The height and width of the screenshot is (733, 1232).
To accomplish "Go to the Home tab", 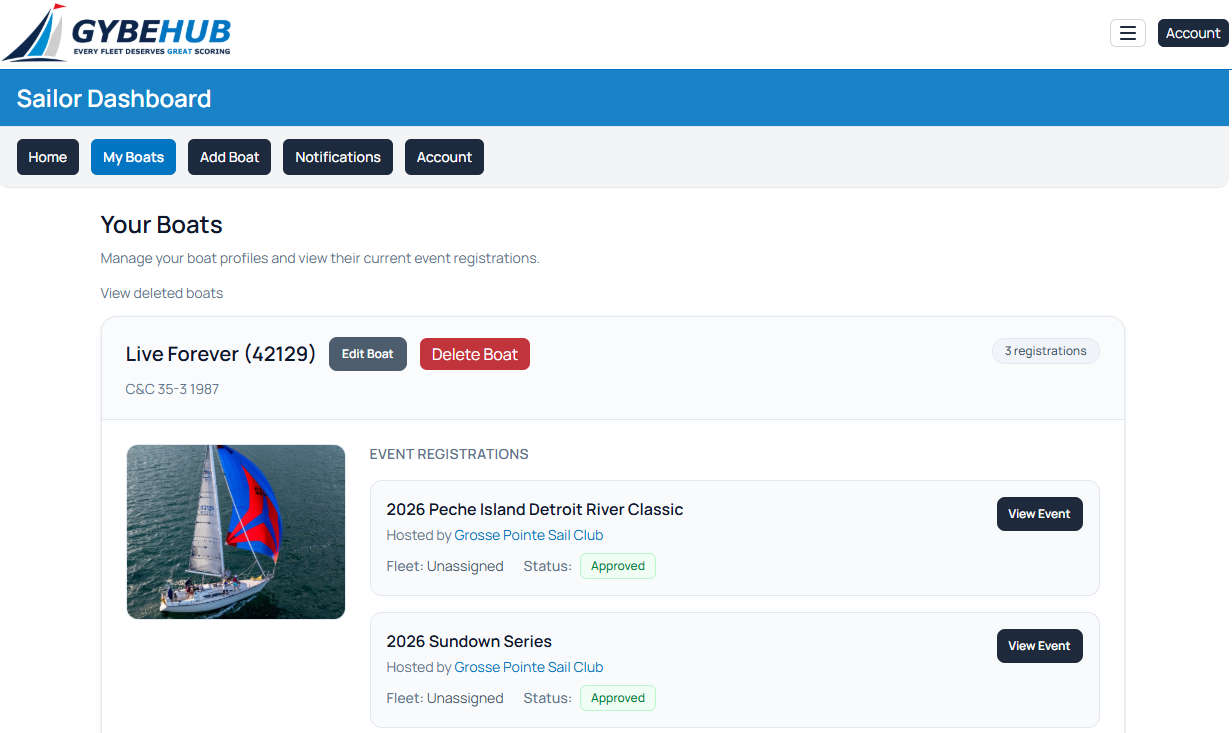I will [48, 157].
